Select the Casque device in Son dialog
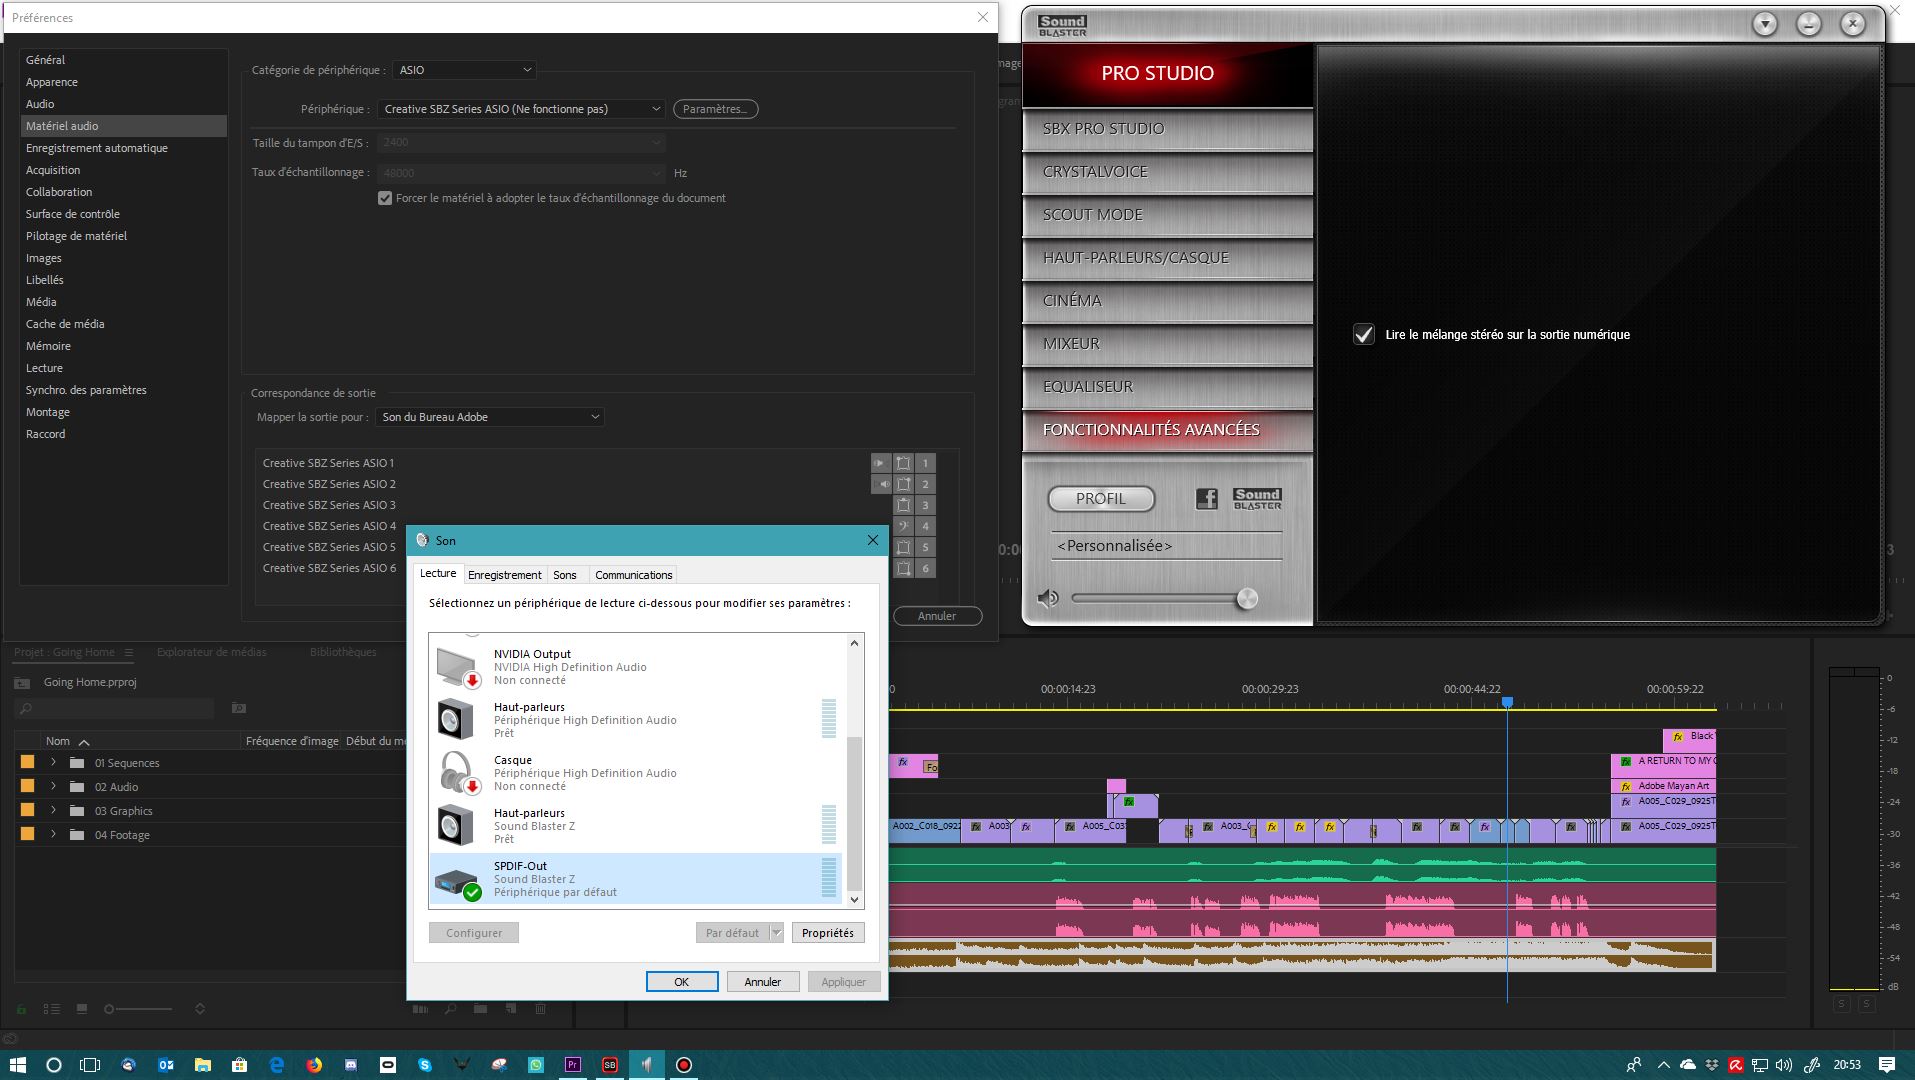The width and height of the screenshot is (1915, 1080). 636,773
